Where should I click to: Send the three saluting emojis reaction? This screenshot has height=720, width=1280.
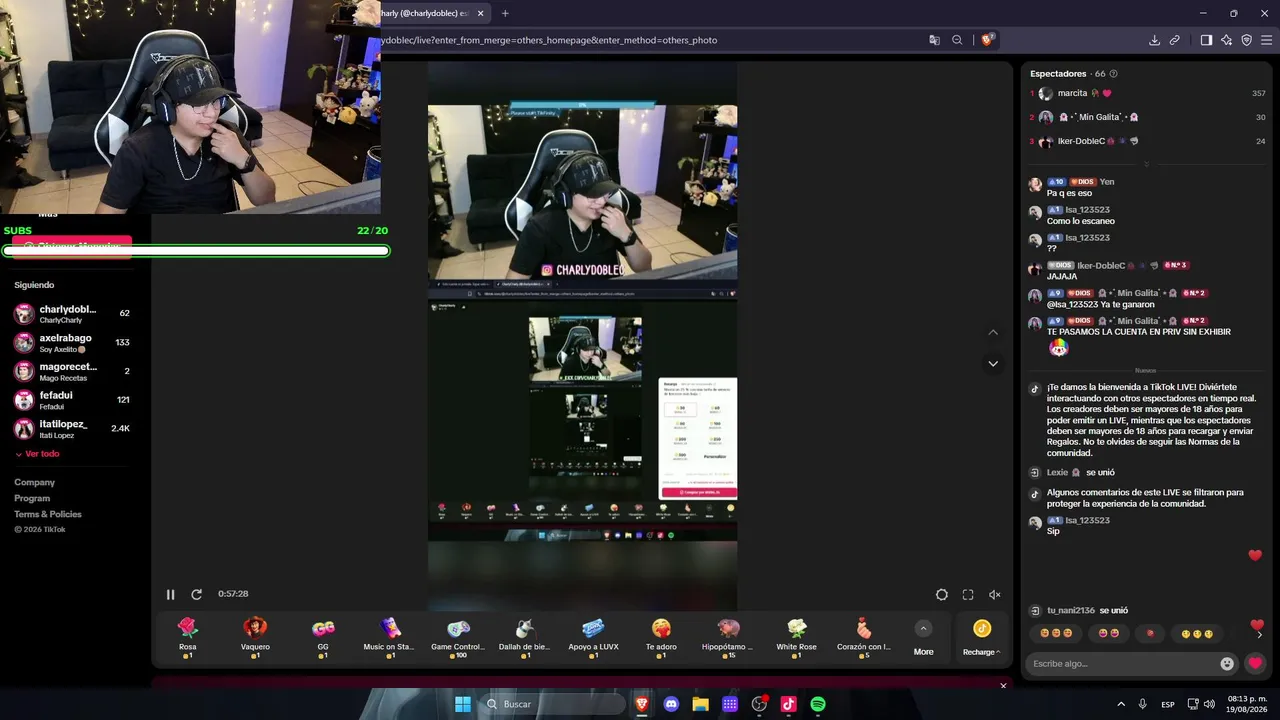point(1198,634)
